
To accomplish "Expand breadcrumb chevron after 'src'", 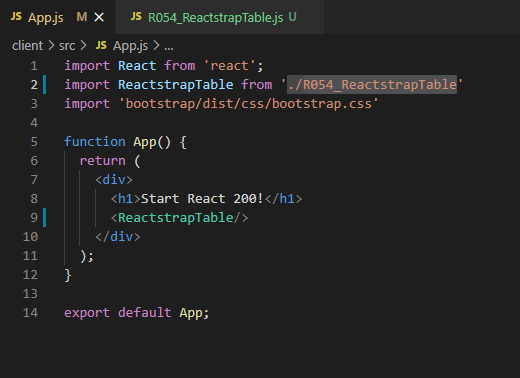I will (83, 46).
